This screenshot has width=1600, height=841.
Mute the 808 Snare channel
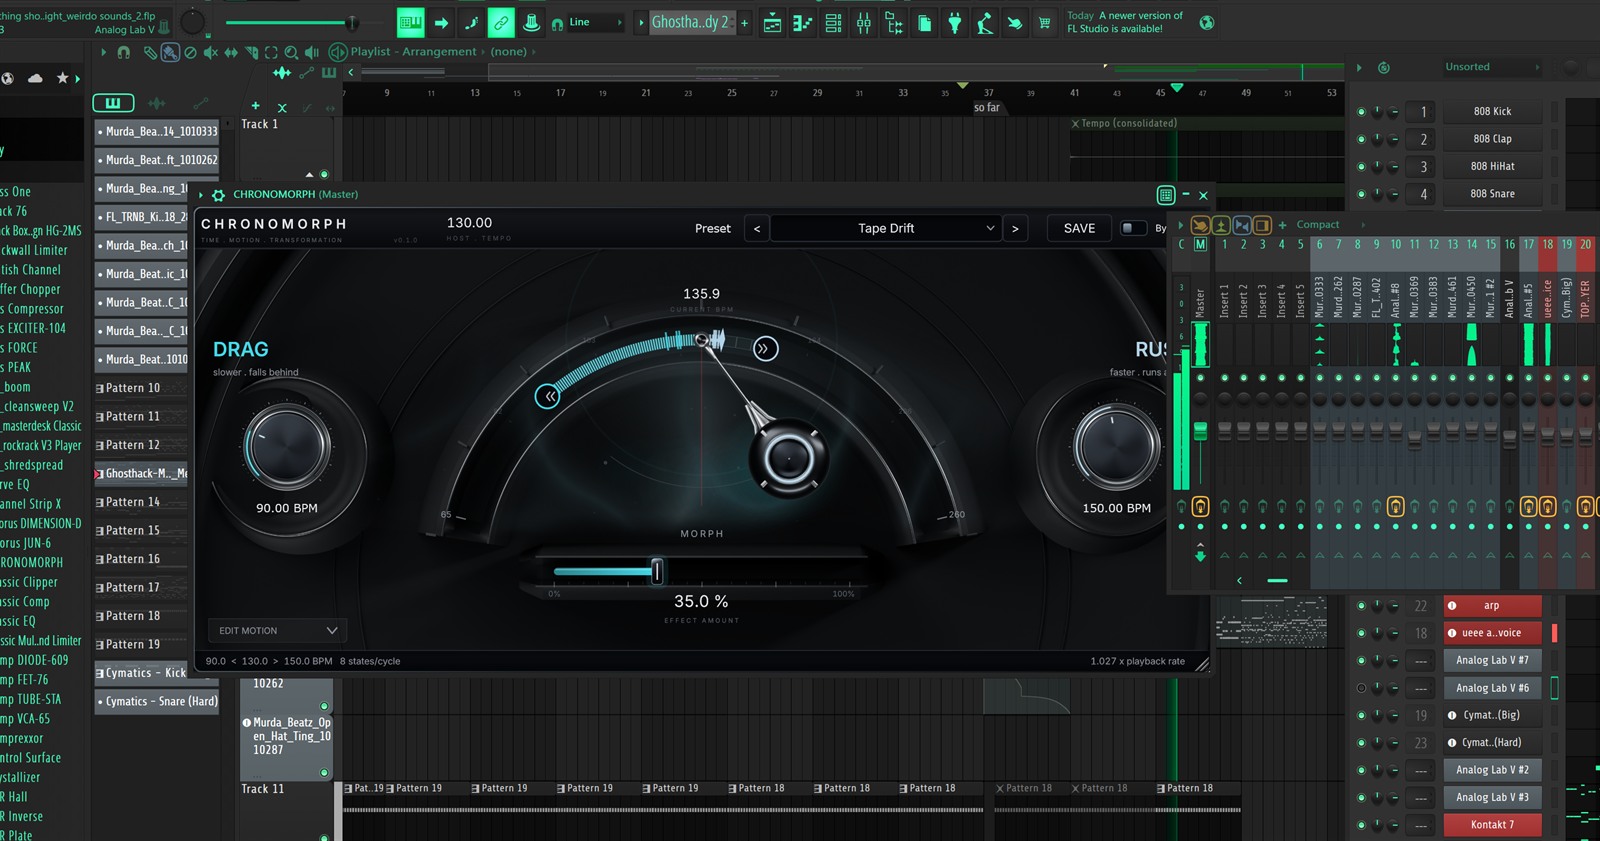click(x=1361, y=194)
